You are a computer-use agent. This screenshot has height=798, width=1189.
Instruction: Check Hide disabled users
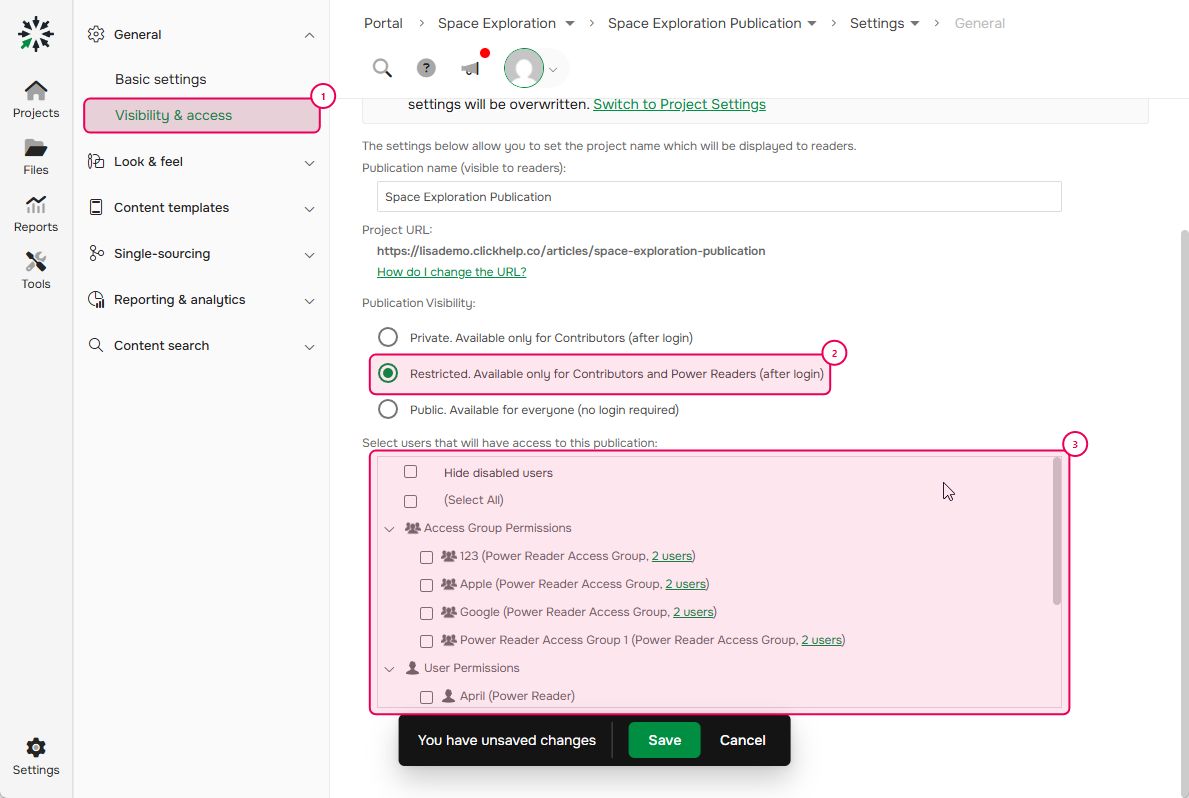click(410, 472)
